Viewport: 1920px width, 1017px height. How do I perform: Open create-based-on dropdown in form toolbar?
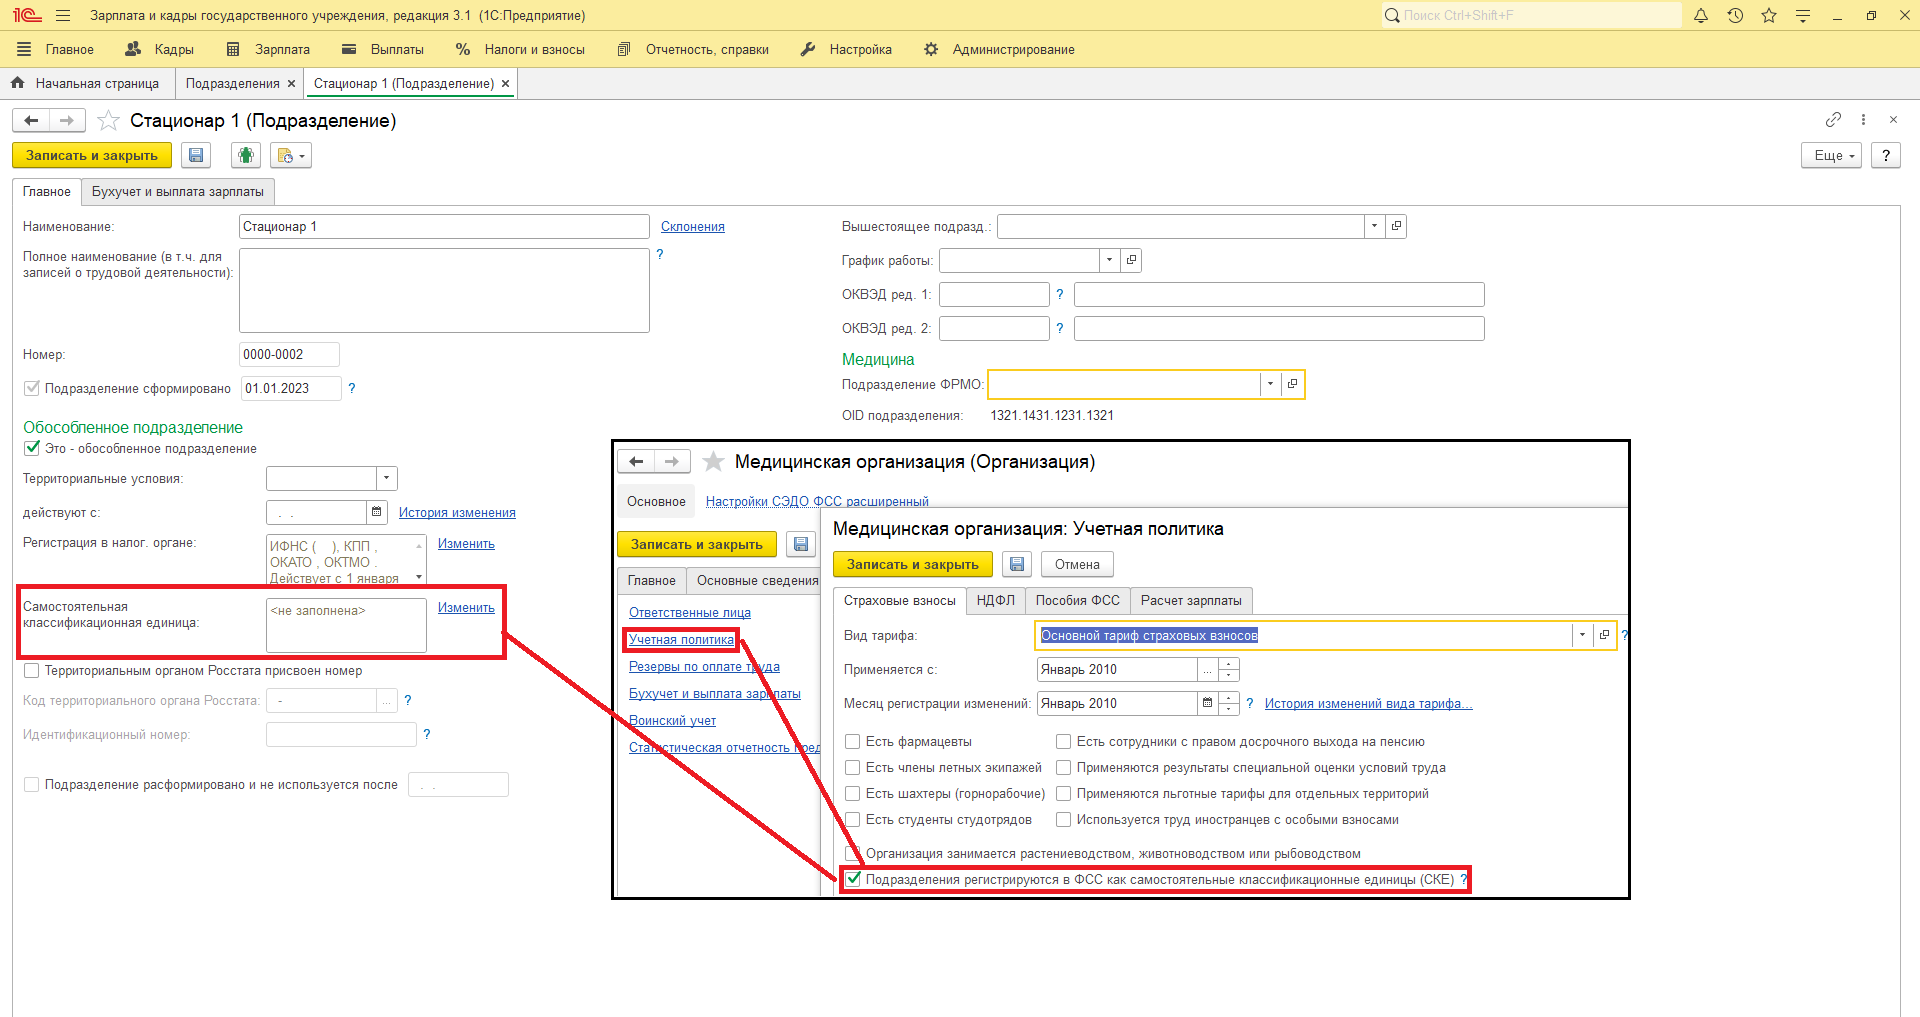pos(291,155)
